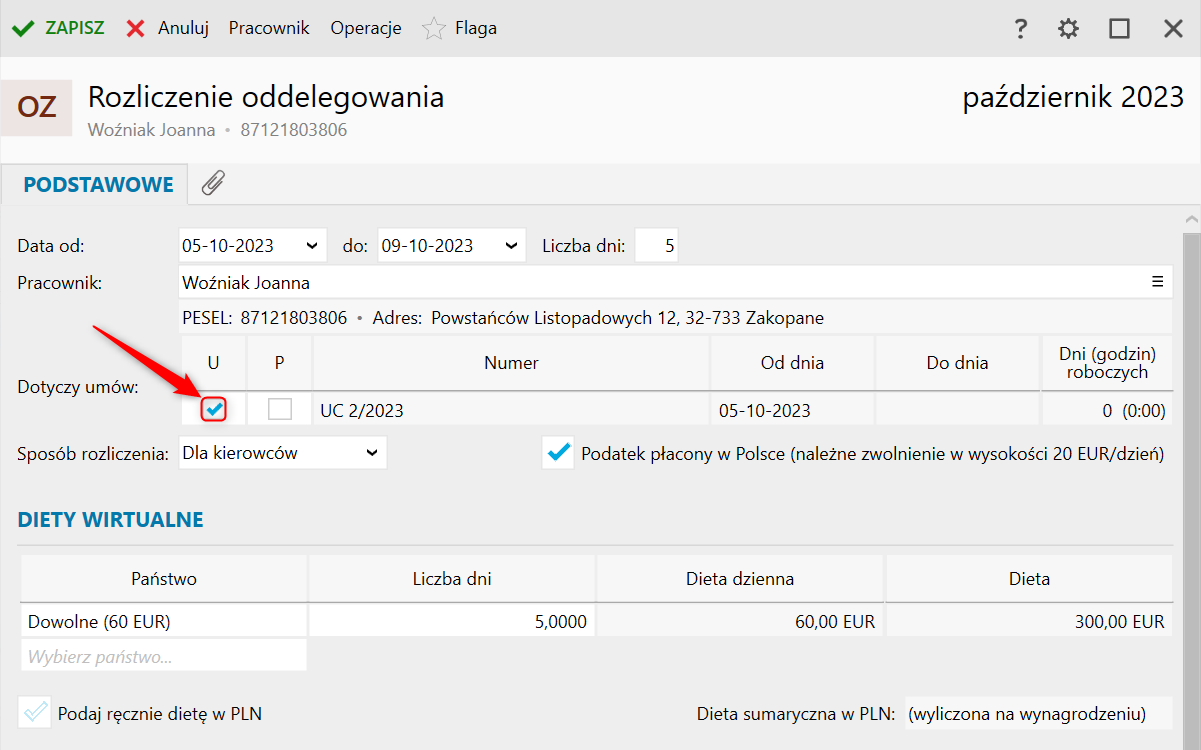Open help via question mark icon
Image resolution: width=1201 pixels, height=750 pixels.
1020,28
